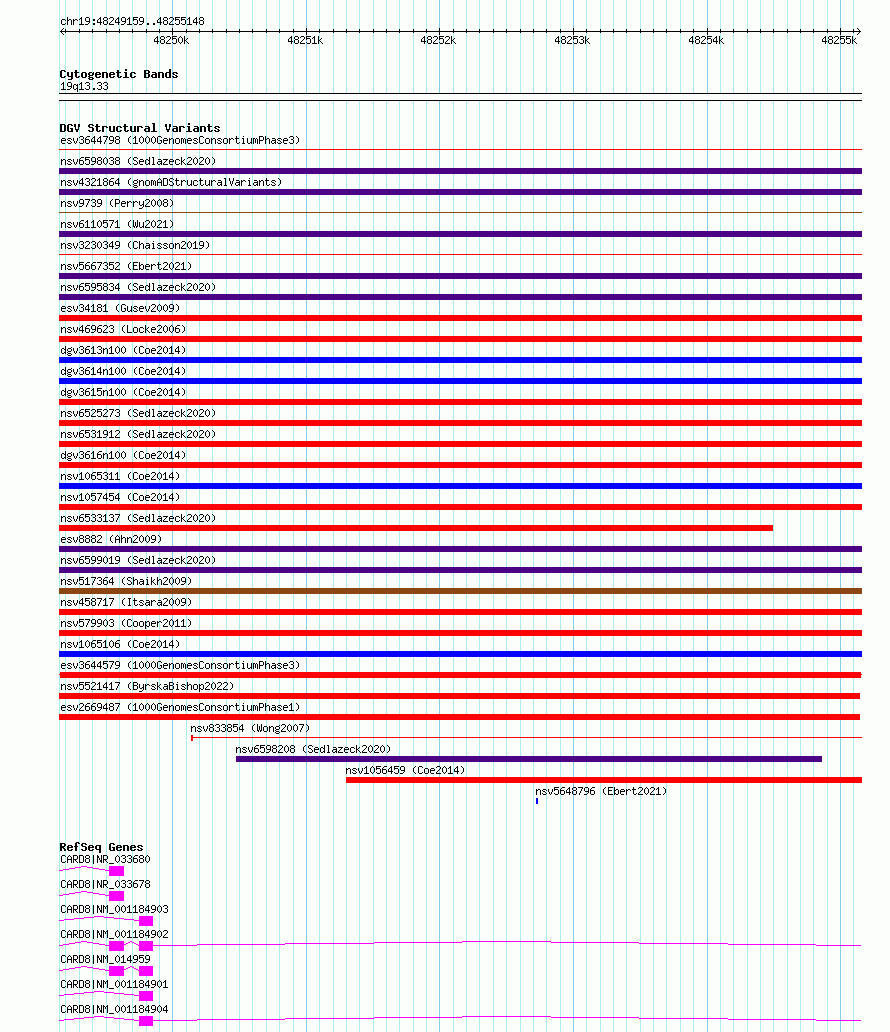Viewport: 890px width, 1032px height.
Task: Open dgv3613n100 (Coe2014) label
Action: tap(123, 351)
